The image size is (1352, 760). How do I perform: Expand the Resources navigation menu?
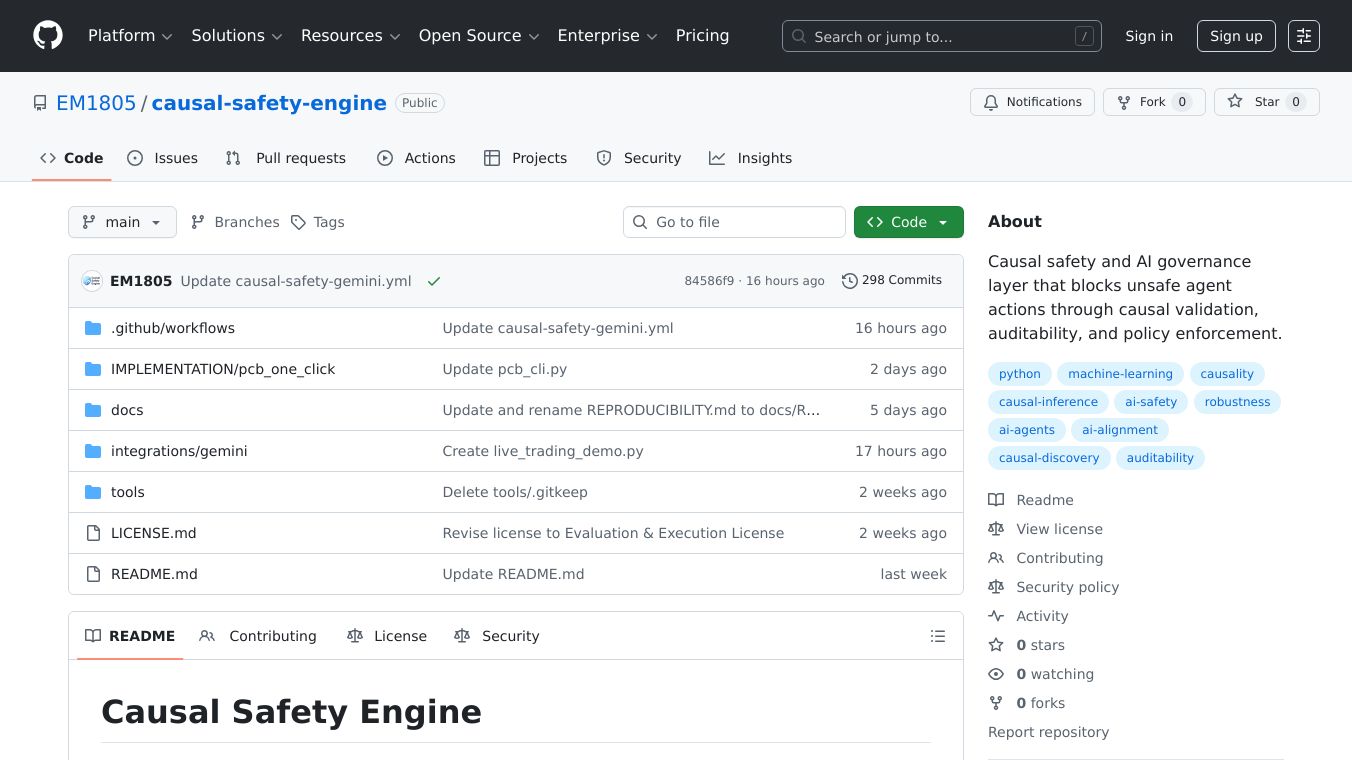[x=349, y=35]
